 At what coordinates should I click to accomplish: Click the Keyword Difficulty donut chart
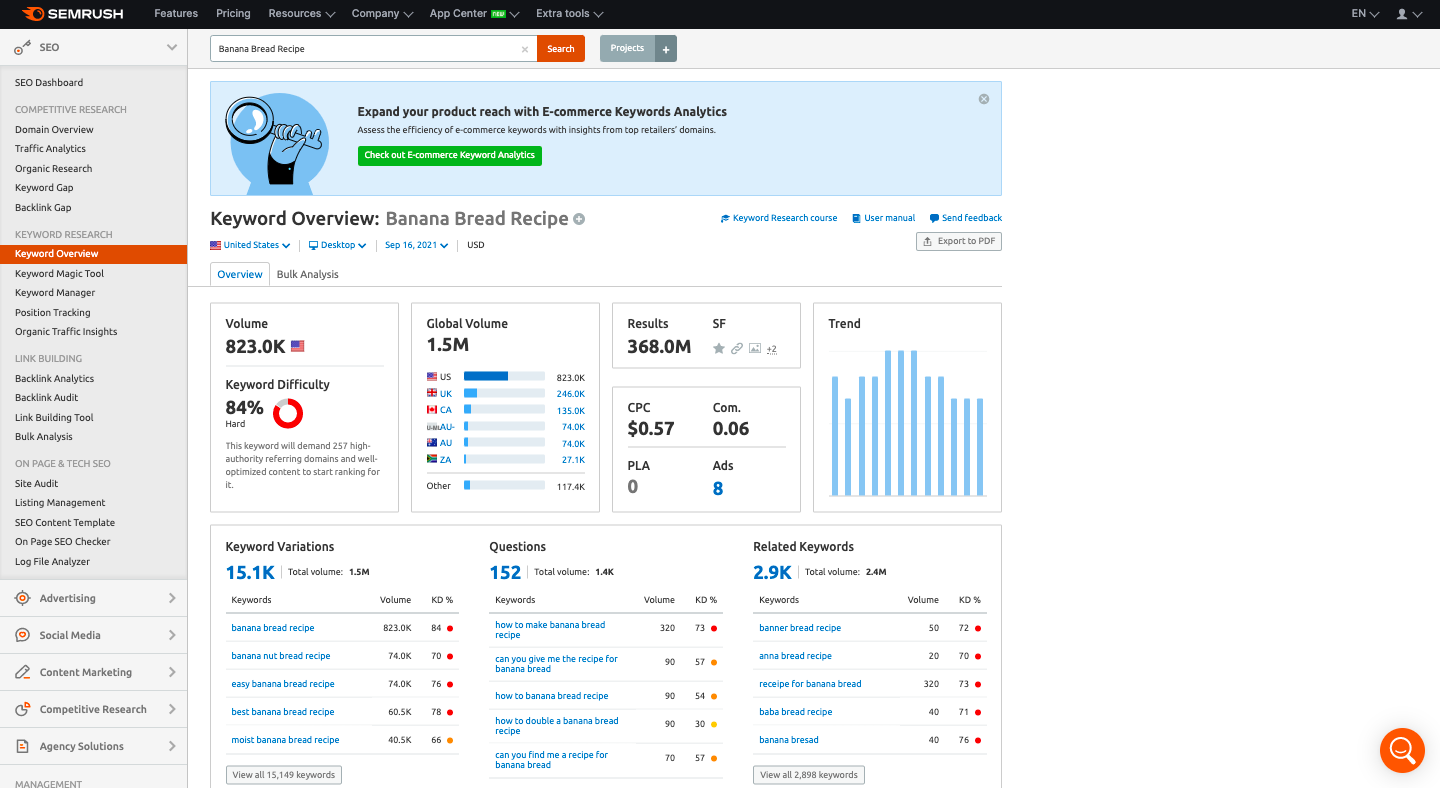[x=288, y=412]
